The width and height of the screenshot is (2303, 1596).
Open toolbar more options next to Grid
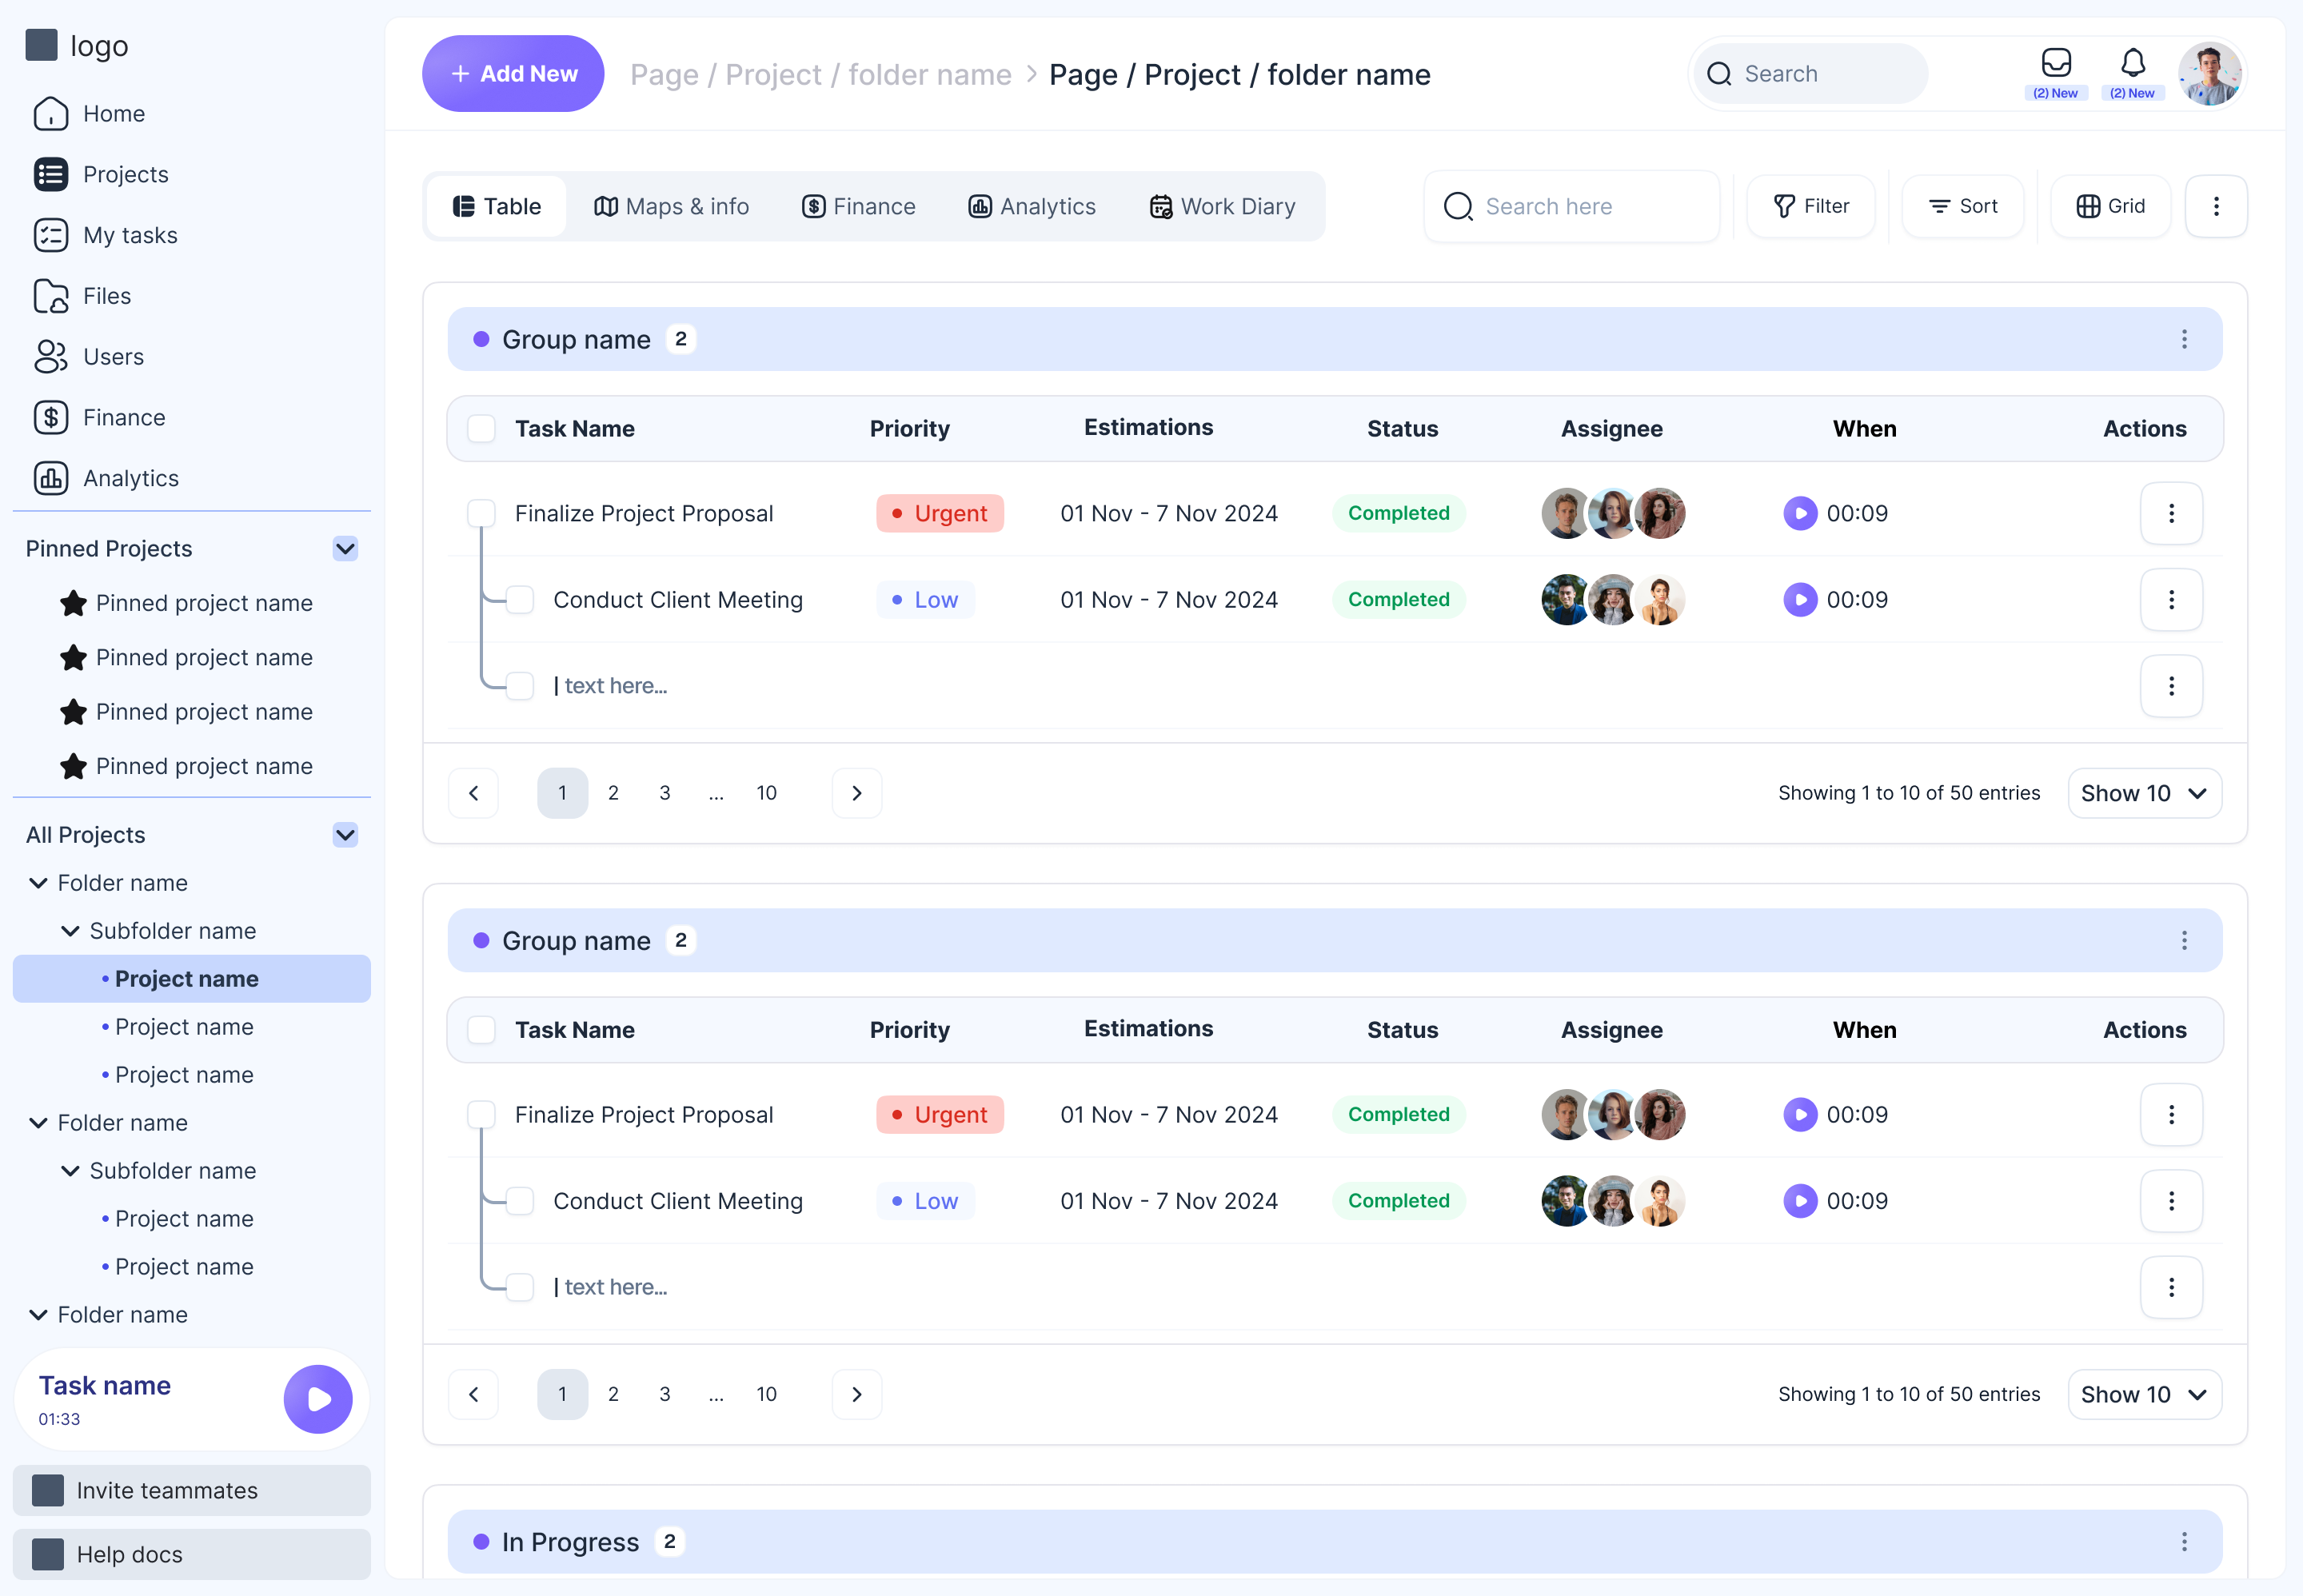point(2216,207)
